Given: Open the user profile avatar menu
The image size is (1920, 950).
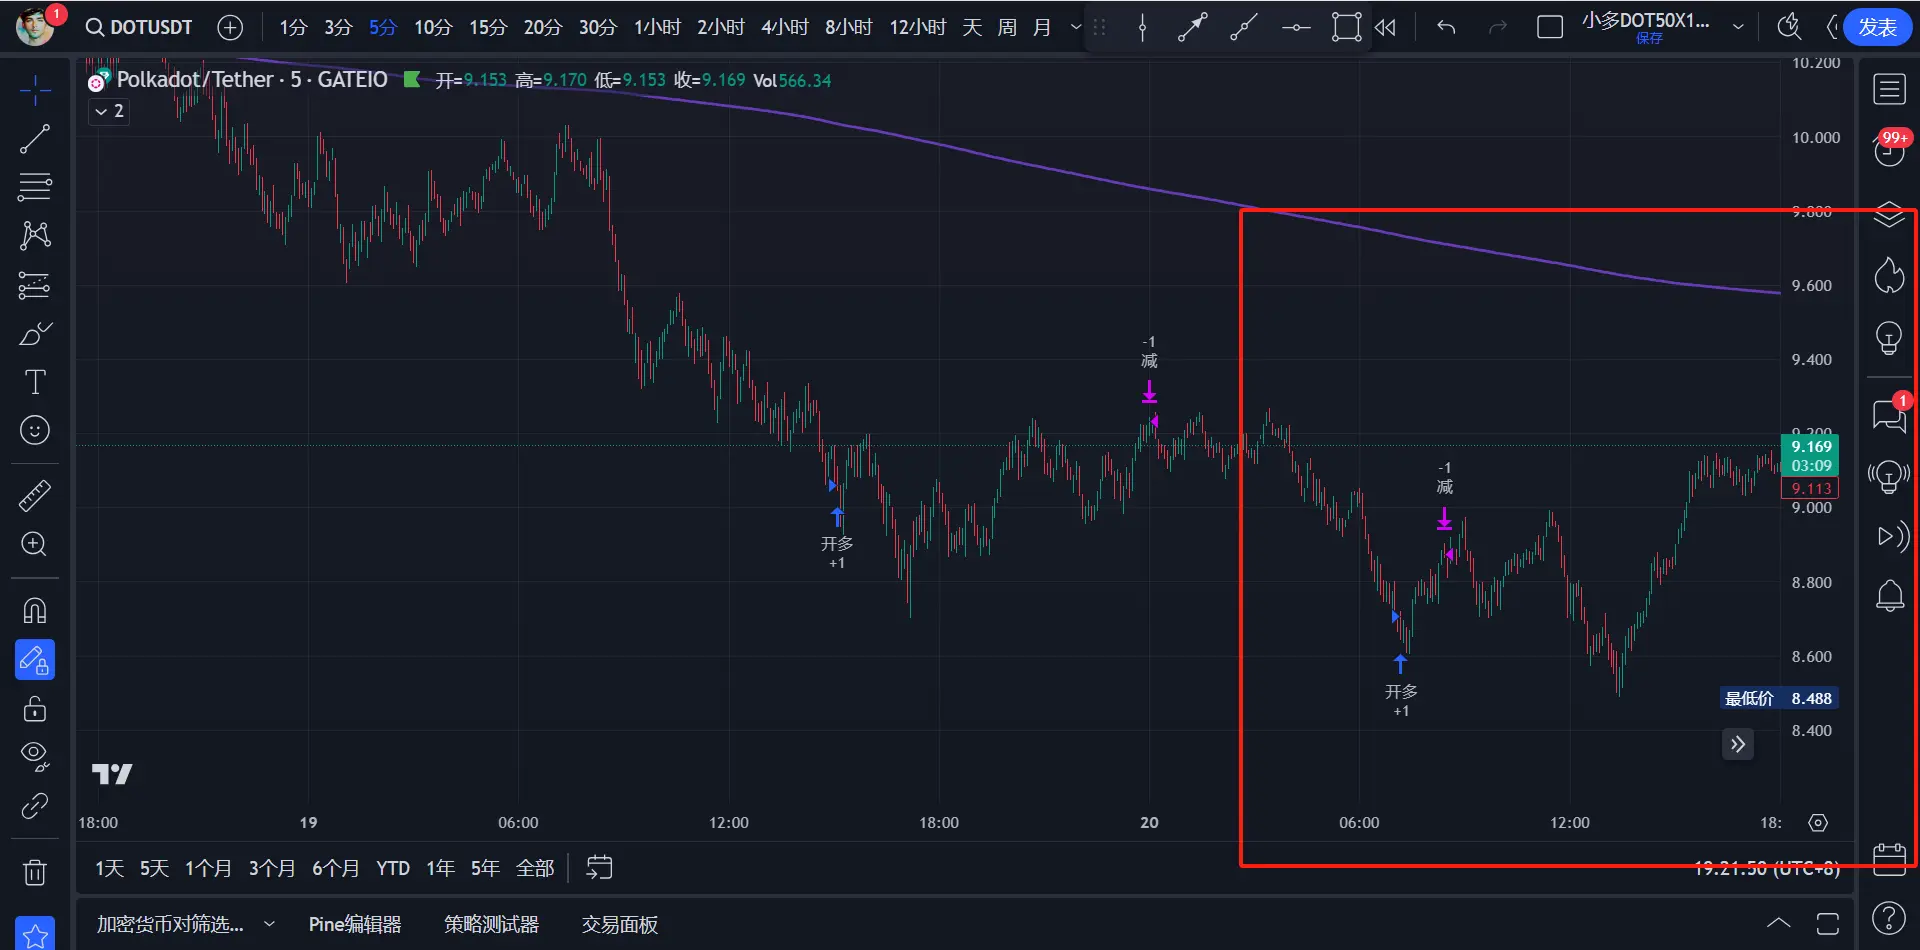Looking at the screenshot, I should [35, 26].
